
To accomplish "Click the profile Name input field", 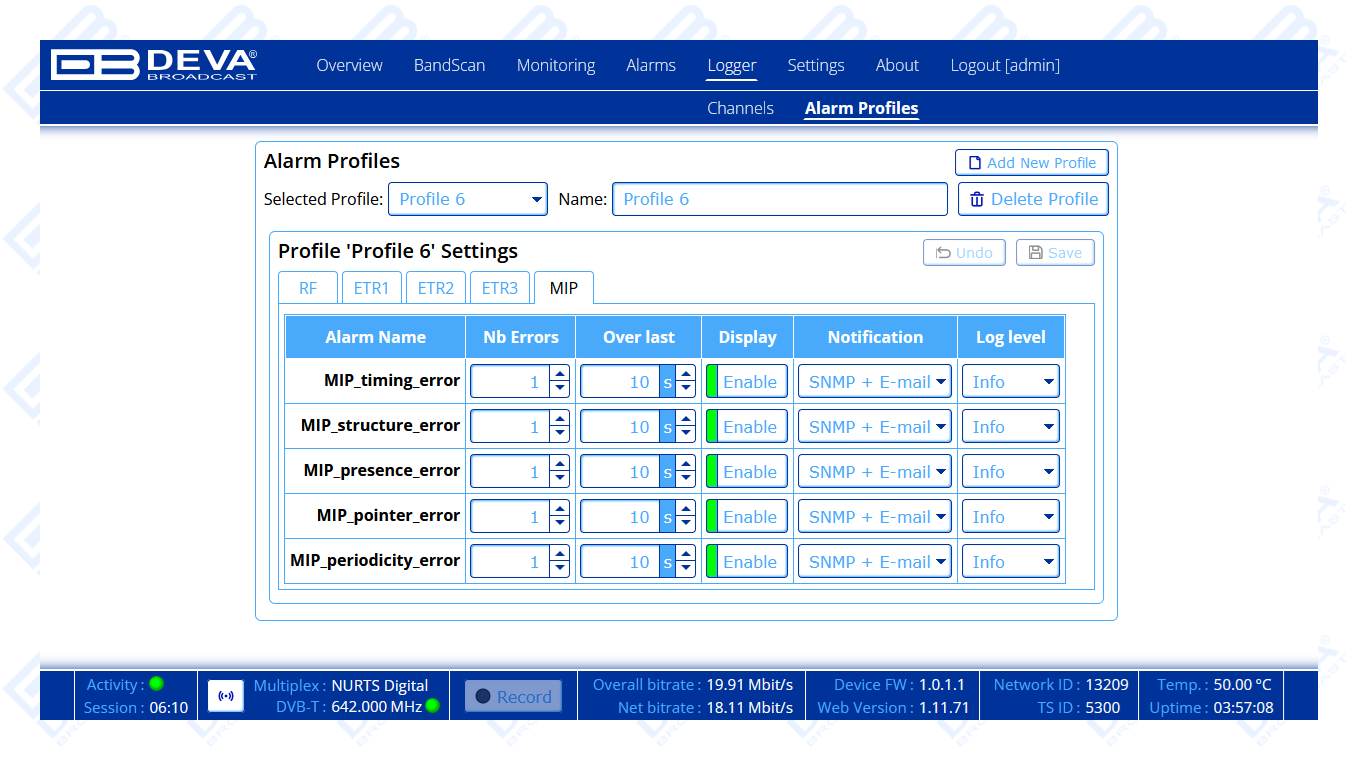I will tap(779, 199).
